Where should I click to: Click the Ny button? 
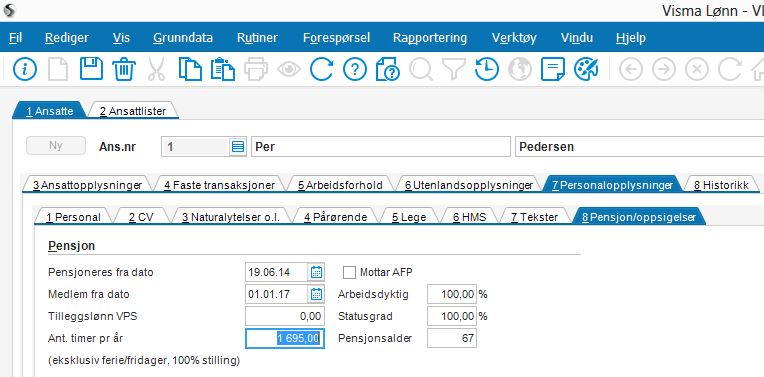[x=56, y=146]
